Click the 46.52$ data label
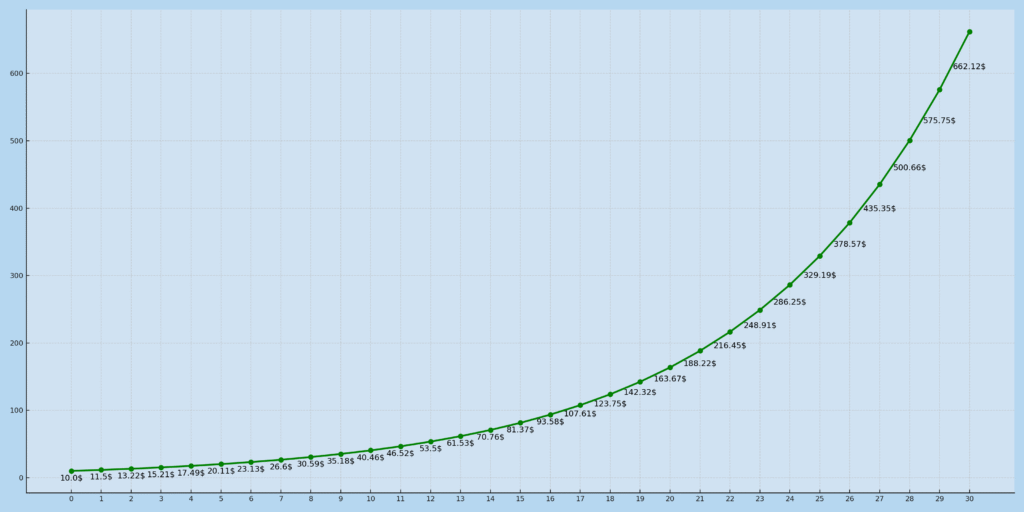The image size is (1024, 512). (x=400, y=453)
